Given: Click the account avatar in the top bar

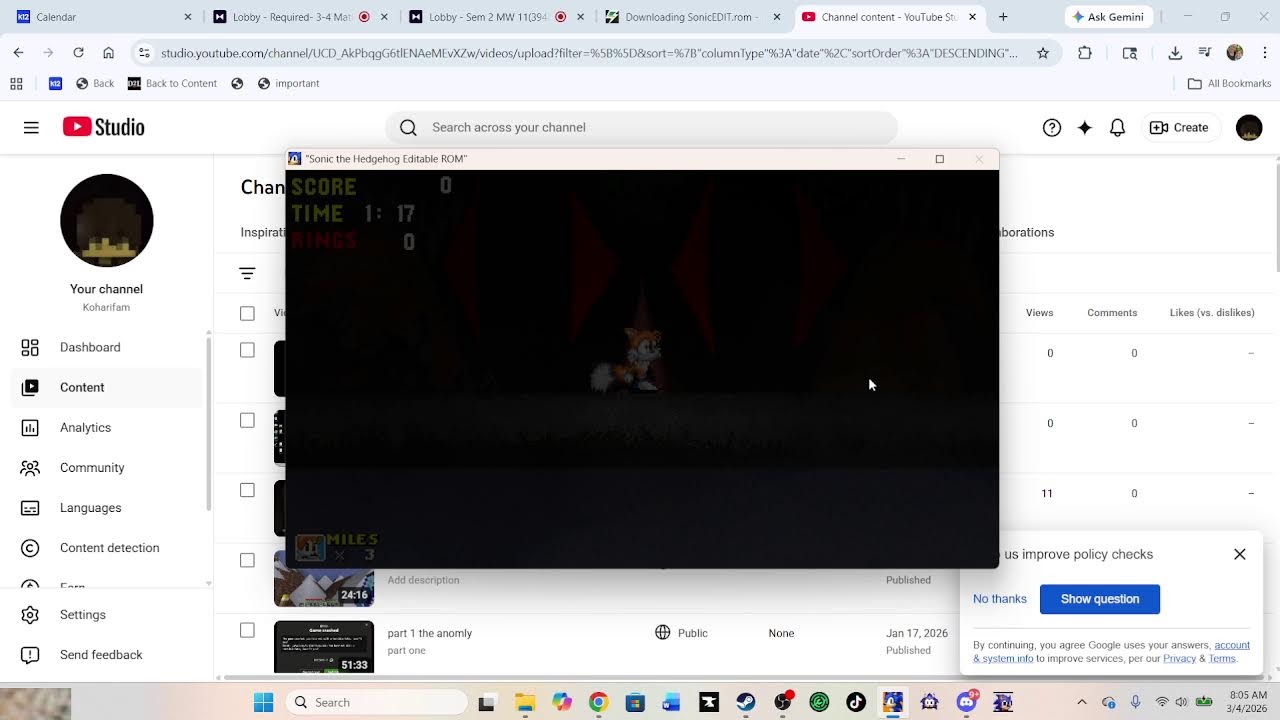Looking at the screenshot, I should pyautogui.click(x=1249, y=127).
